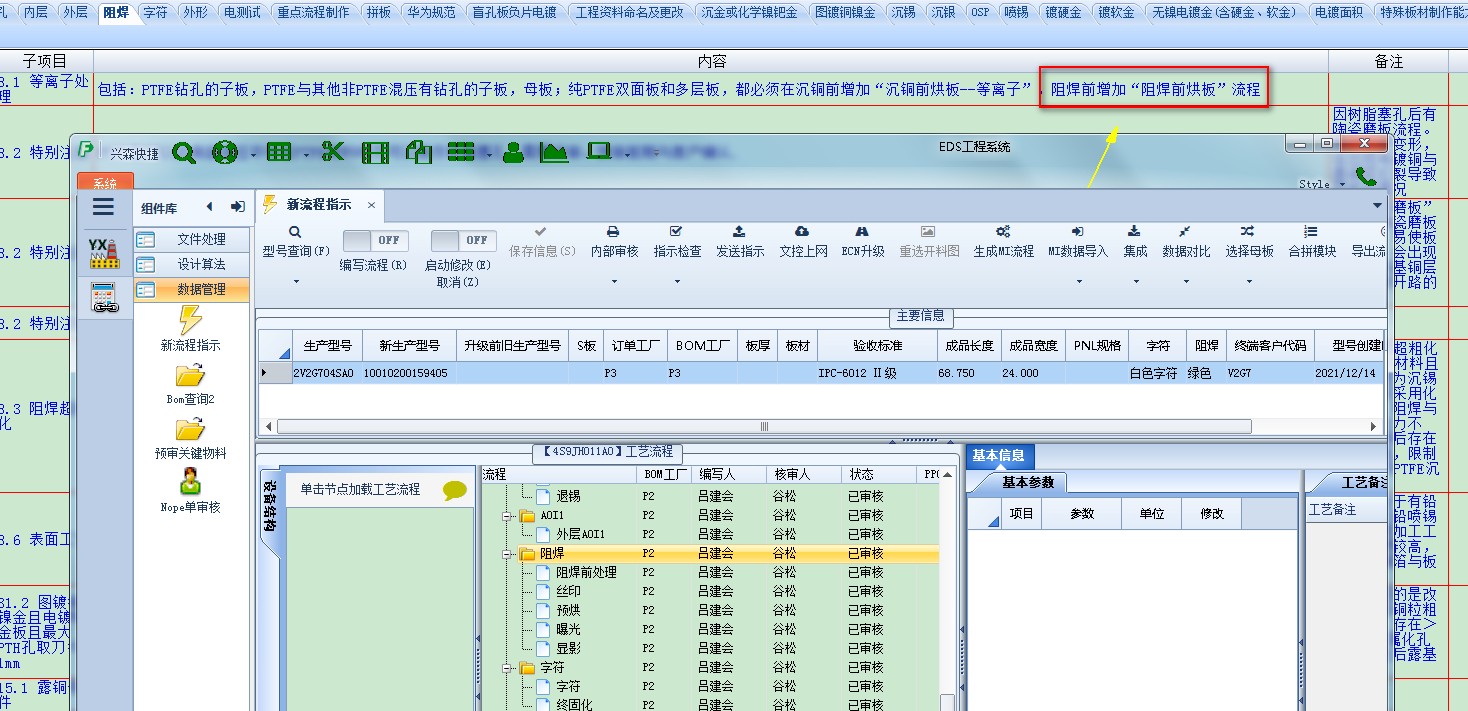1468x711 pixels.
Task: Switch to 电测试 tab in background spreadsheet
Action: pyautogui.click(x=242, y=13)
